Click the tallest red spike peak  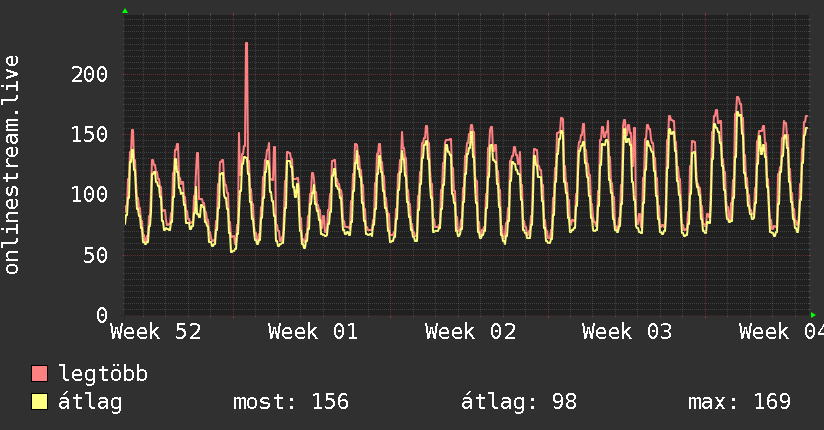(x=246, y=44)
